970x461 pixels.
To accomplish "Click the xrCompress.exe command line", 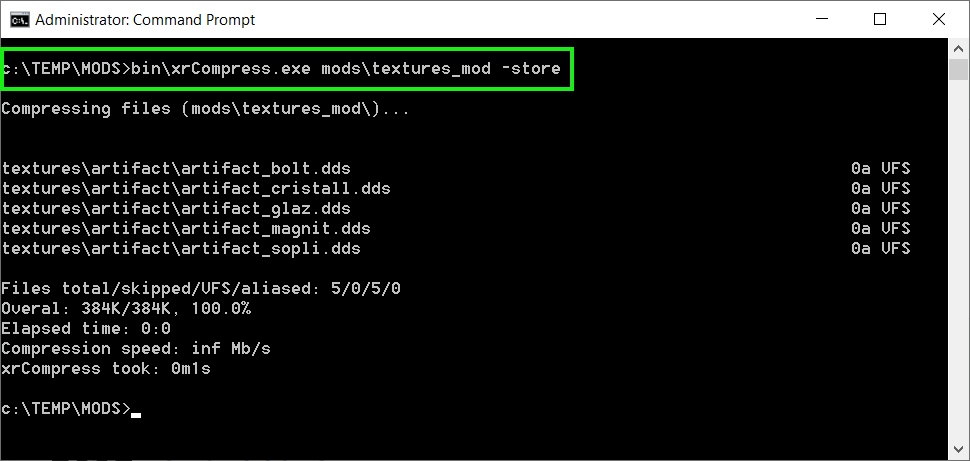I will click(x=288, y=69).
